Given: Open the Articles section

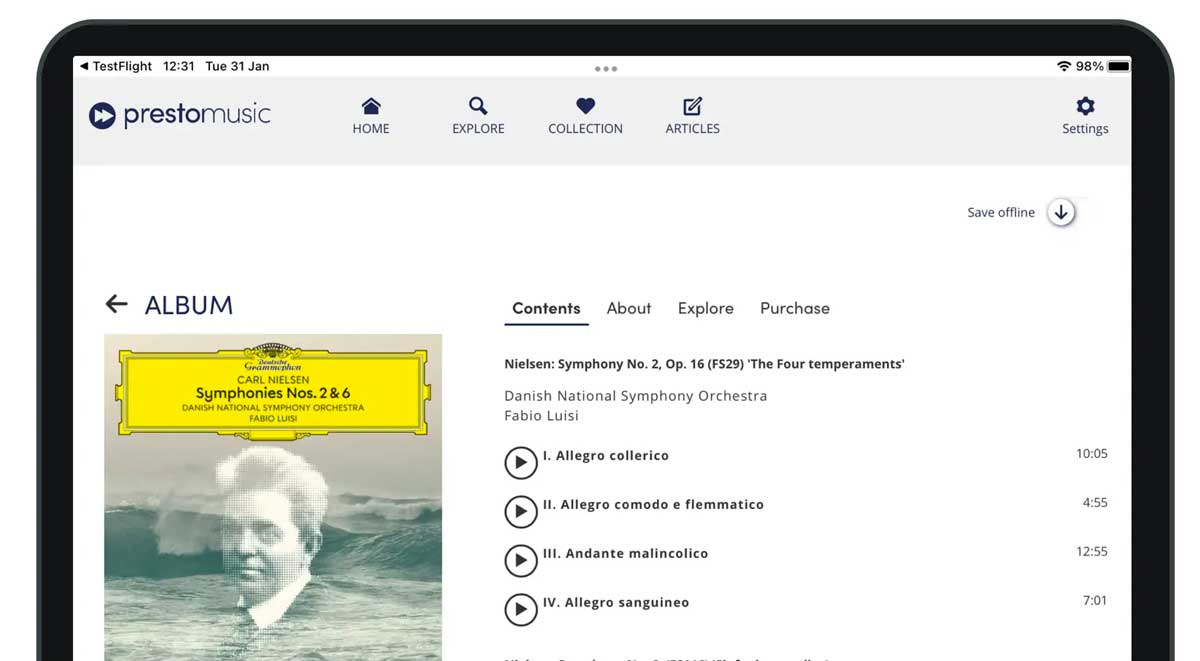Looking at the screenshot, I should click(693, 116).
